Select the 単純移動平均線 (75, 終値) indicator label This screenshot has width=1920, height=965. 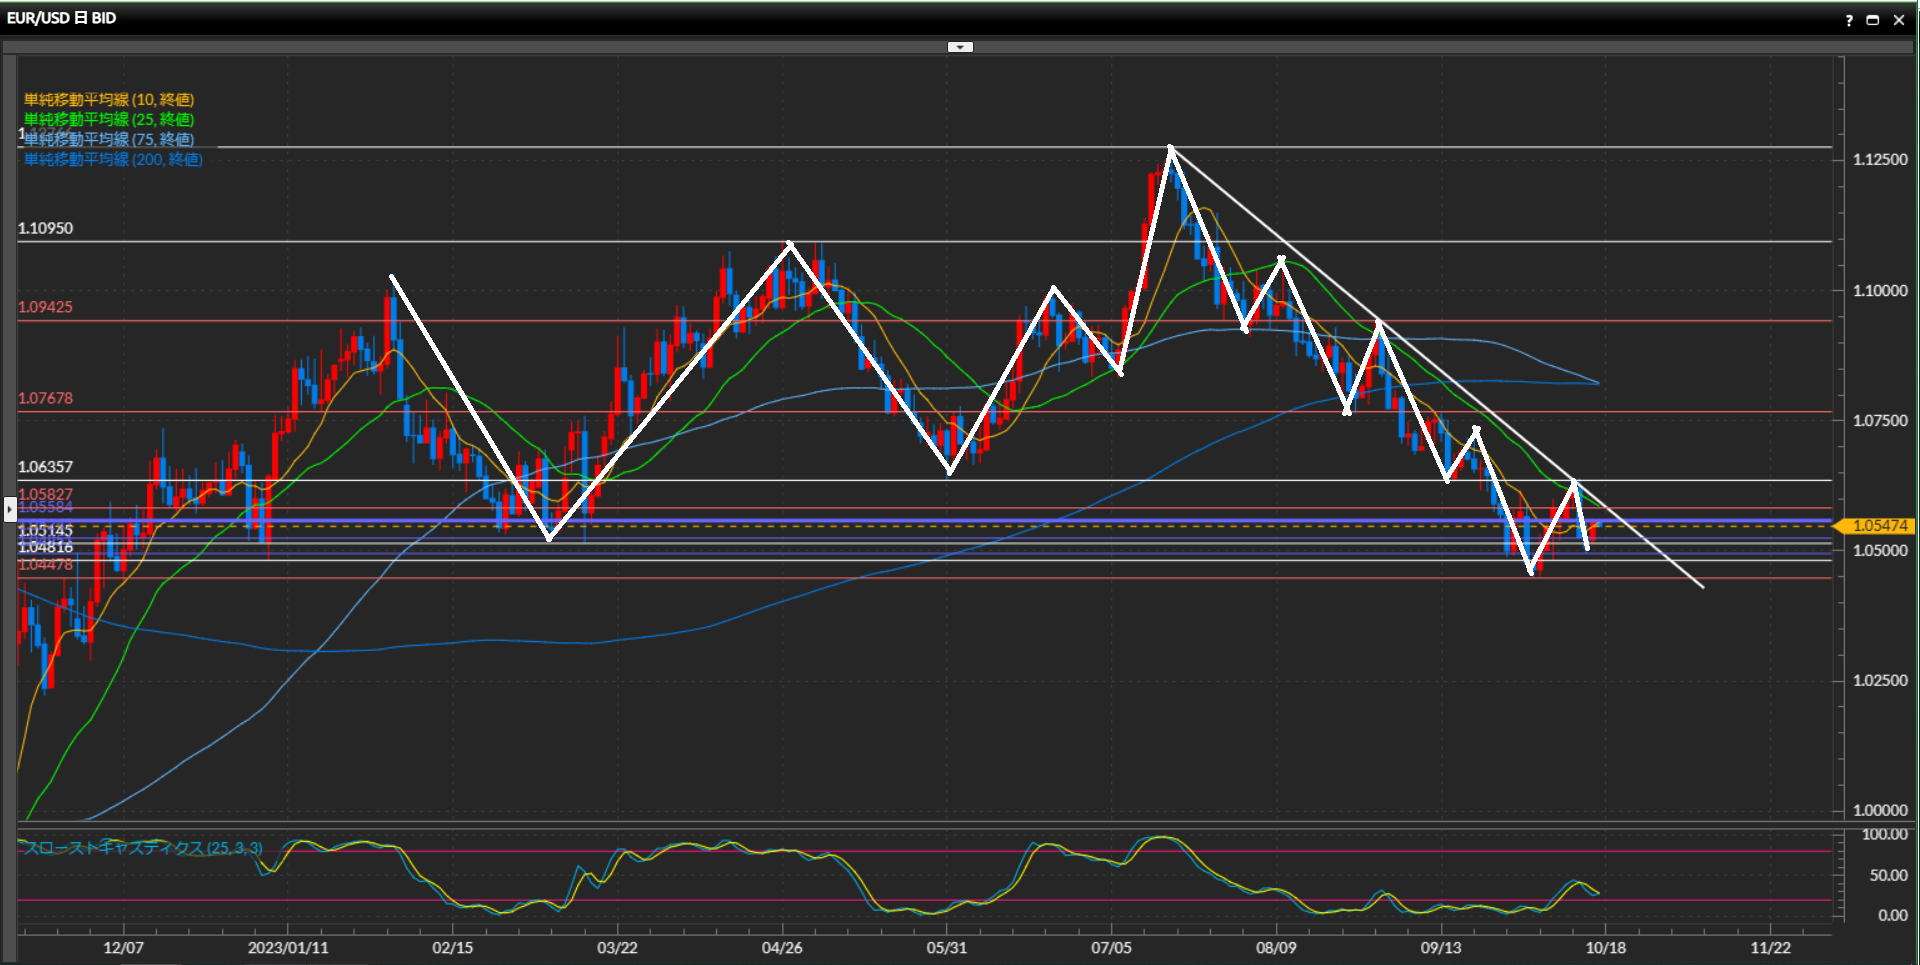(x=109, y=140)
